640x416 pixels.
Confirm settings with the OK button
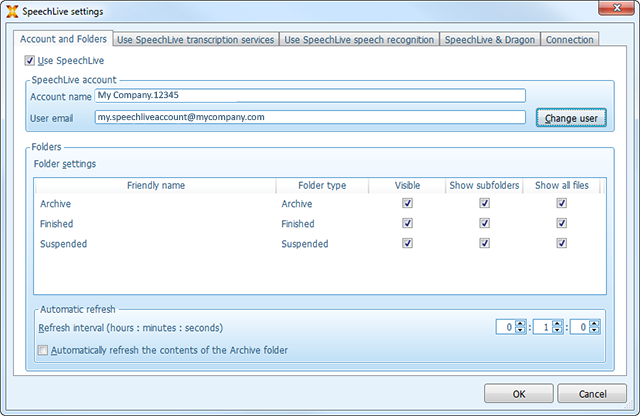(519, 394)
